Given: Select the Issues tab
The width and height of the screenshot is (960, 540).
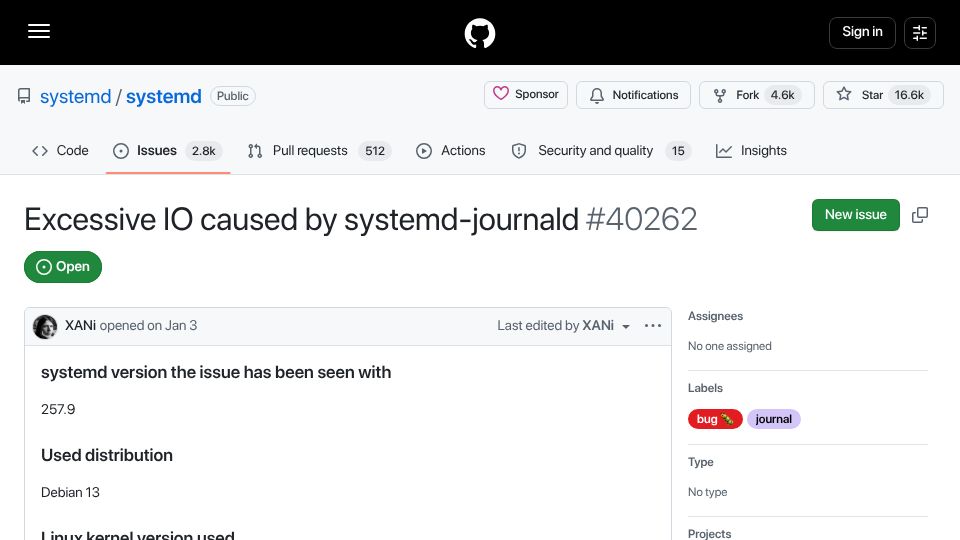Looking at the screenshot, I should point(168,151).
